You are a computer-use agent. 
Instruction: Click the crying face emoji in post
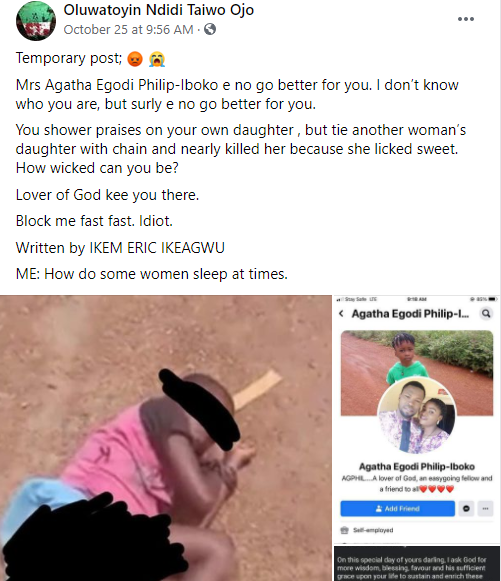point(157,59)
